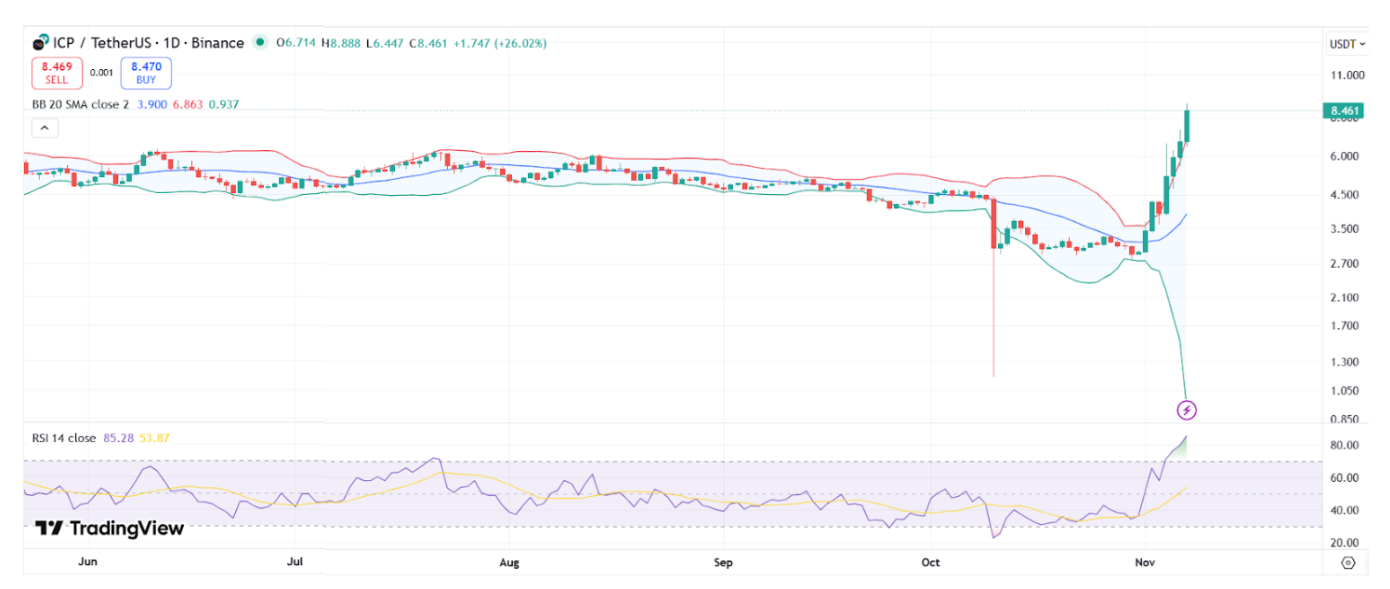
Task: Open the USDT currency dropdown
Action: pyautogui.click(x=1346, y=44)
